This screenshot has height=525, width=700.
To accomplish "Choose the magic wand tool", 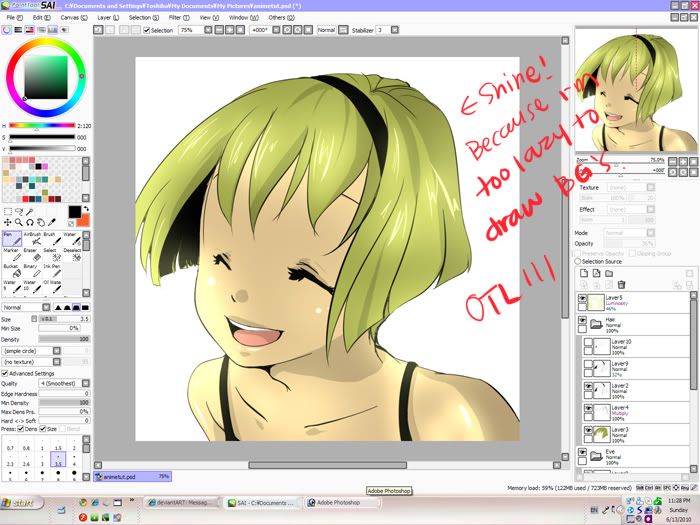I will 29,212.
